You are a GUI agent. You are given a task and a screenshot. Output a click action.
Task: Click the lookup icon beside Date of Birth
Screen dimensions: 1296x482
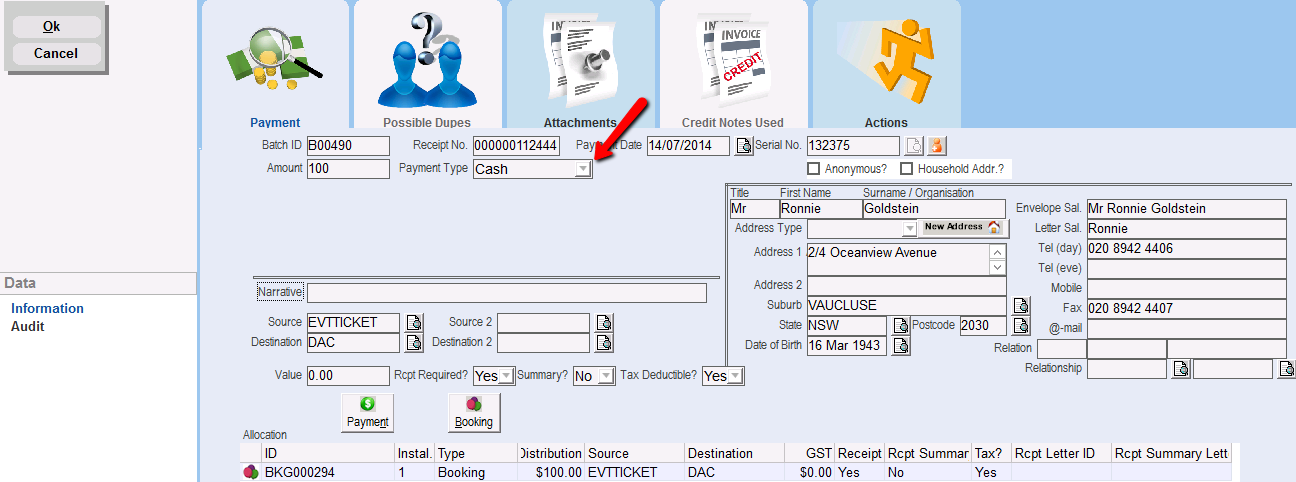pos(901,346)
